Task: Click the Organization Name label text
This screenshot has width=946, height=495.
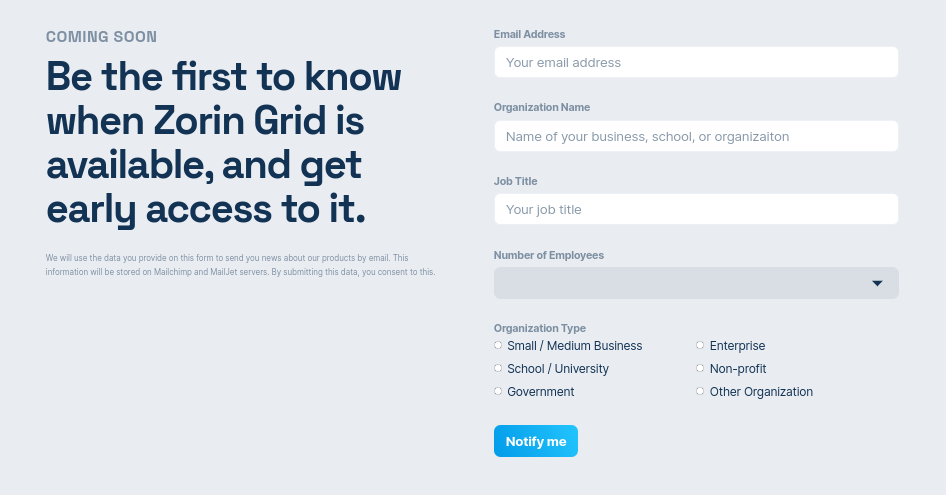Action: tap(542, 107)
